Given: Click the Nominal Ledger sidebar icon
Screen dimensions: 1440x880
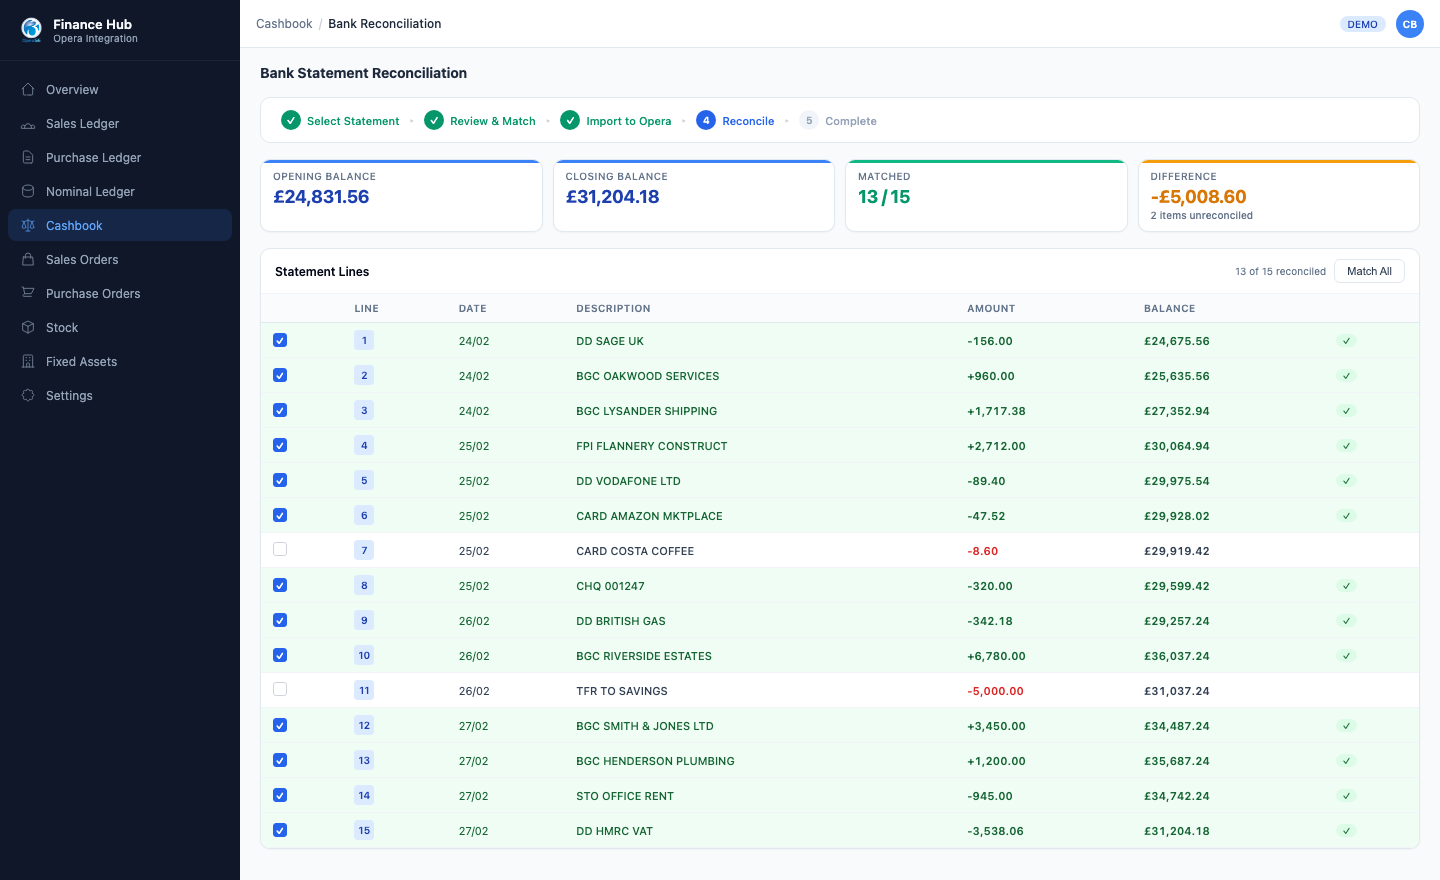Looking at the screenshot, I should pos(28,192).
